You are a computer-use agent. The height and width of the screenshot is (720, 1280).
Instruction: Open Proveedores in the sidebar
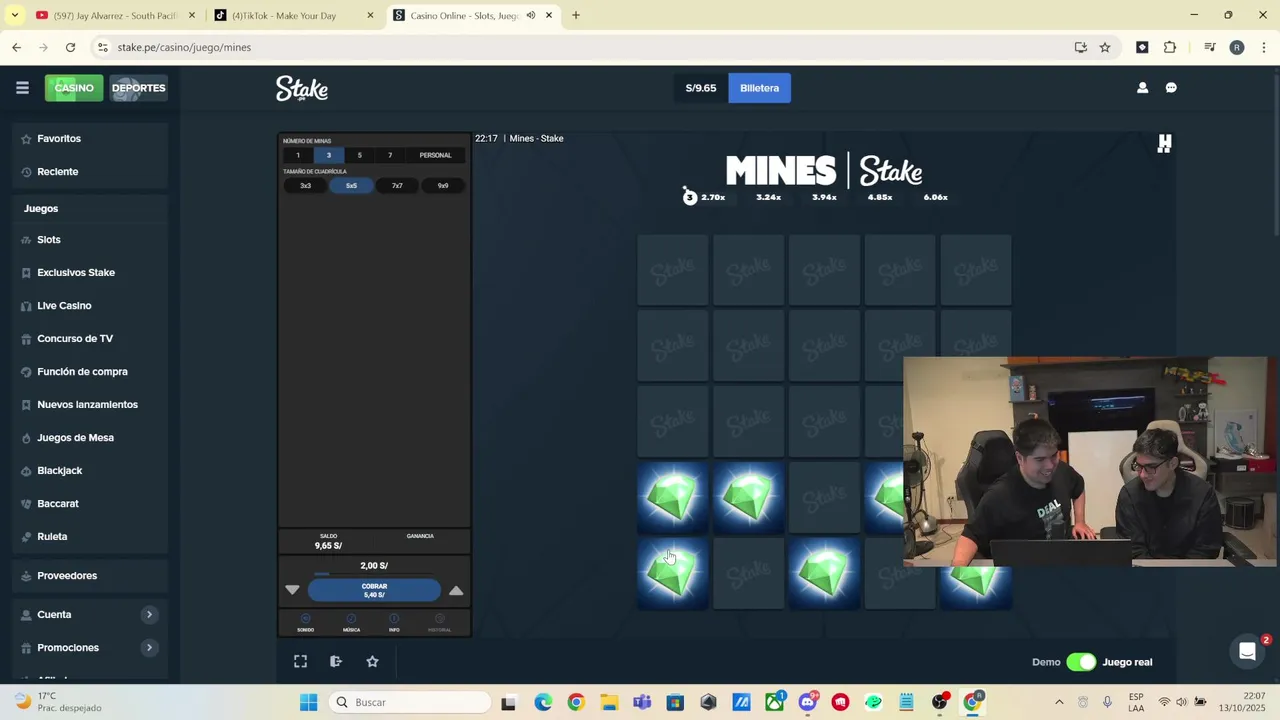tap(67, 575)
